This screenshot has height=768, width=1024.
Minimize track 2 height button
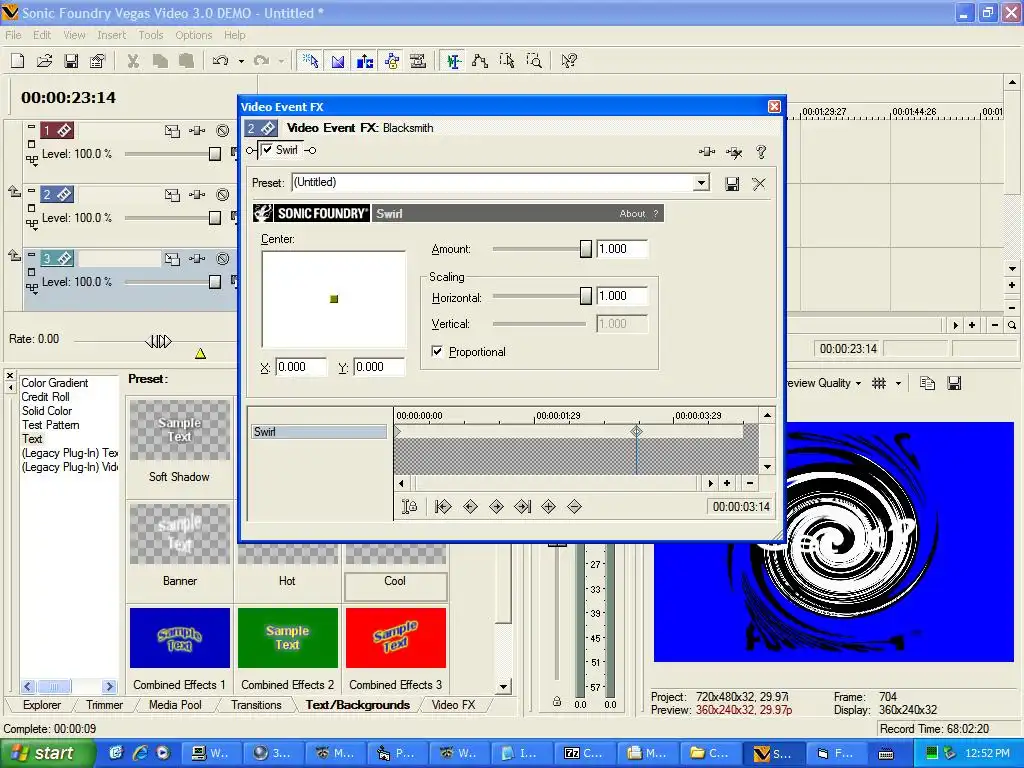31,190
